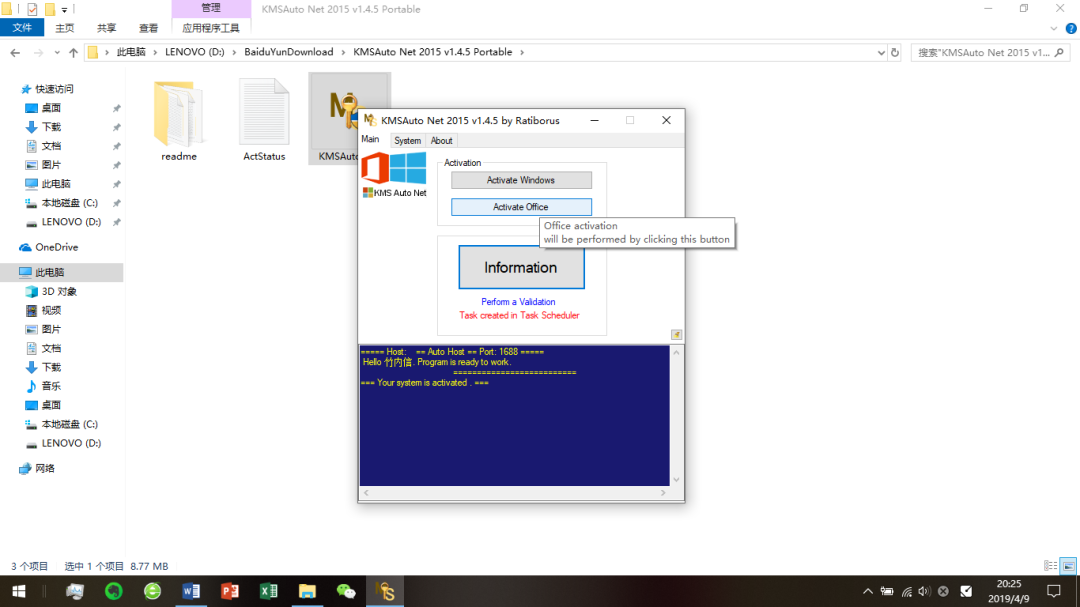Open the About tab in KMSAuto

pyautogui.click(x=442, y=141)
